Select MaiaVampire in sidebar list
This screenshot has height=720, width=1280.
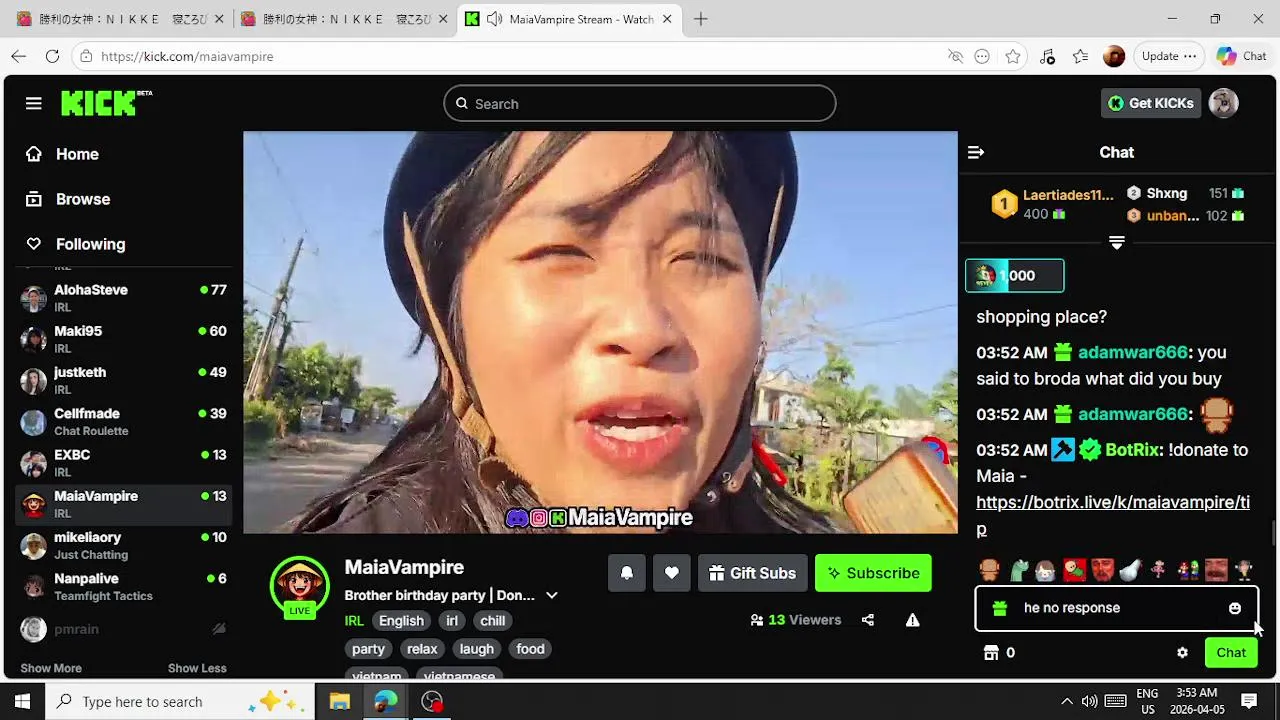[x=124, y=503]
